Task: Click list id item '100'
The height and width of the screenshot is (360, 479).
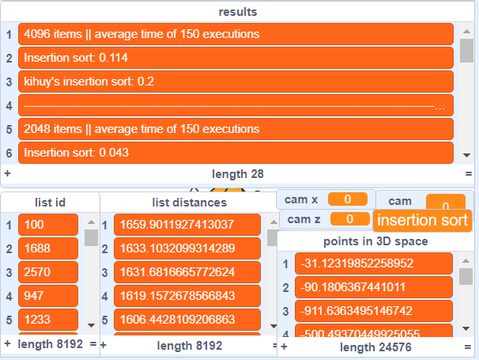Action: 48,225
